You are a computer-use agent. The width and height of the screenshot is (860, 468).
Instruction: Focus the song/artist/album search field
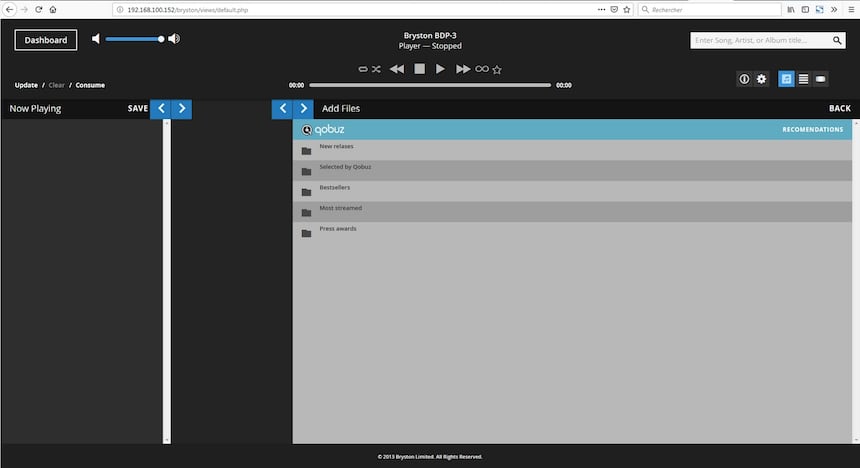[760, 40]
